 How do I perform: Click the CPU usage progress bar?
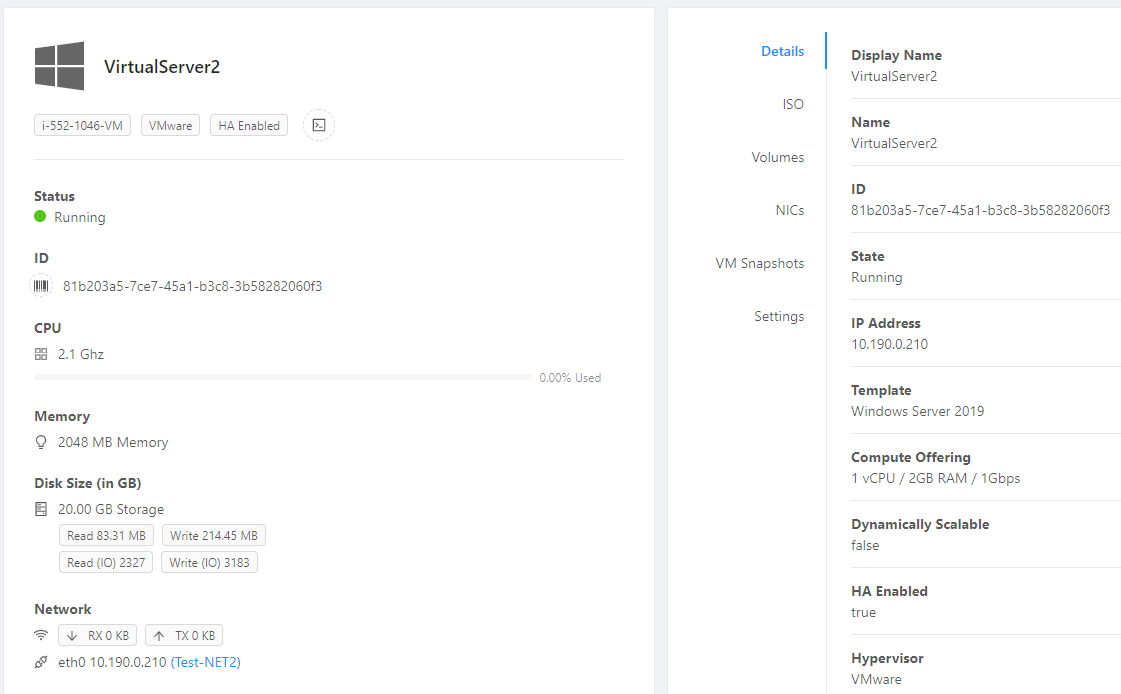[x=283, y=377]
